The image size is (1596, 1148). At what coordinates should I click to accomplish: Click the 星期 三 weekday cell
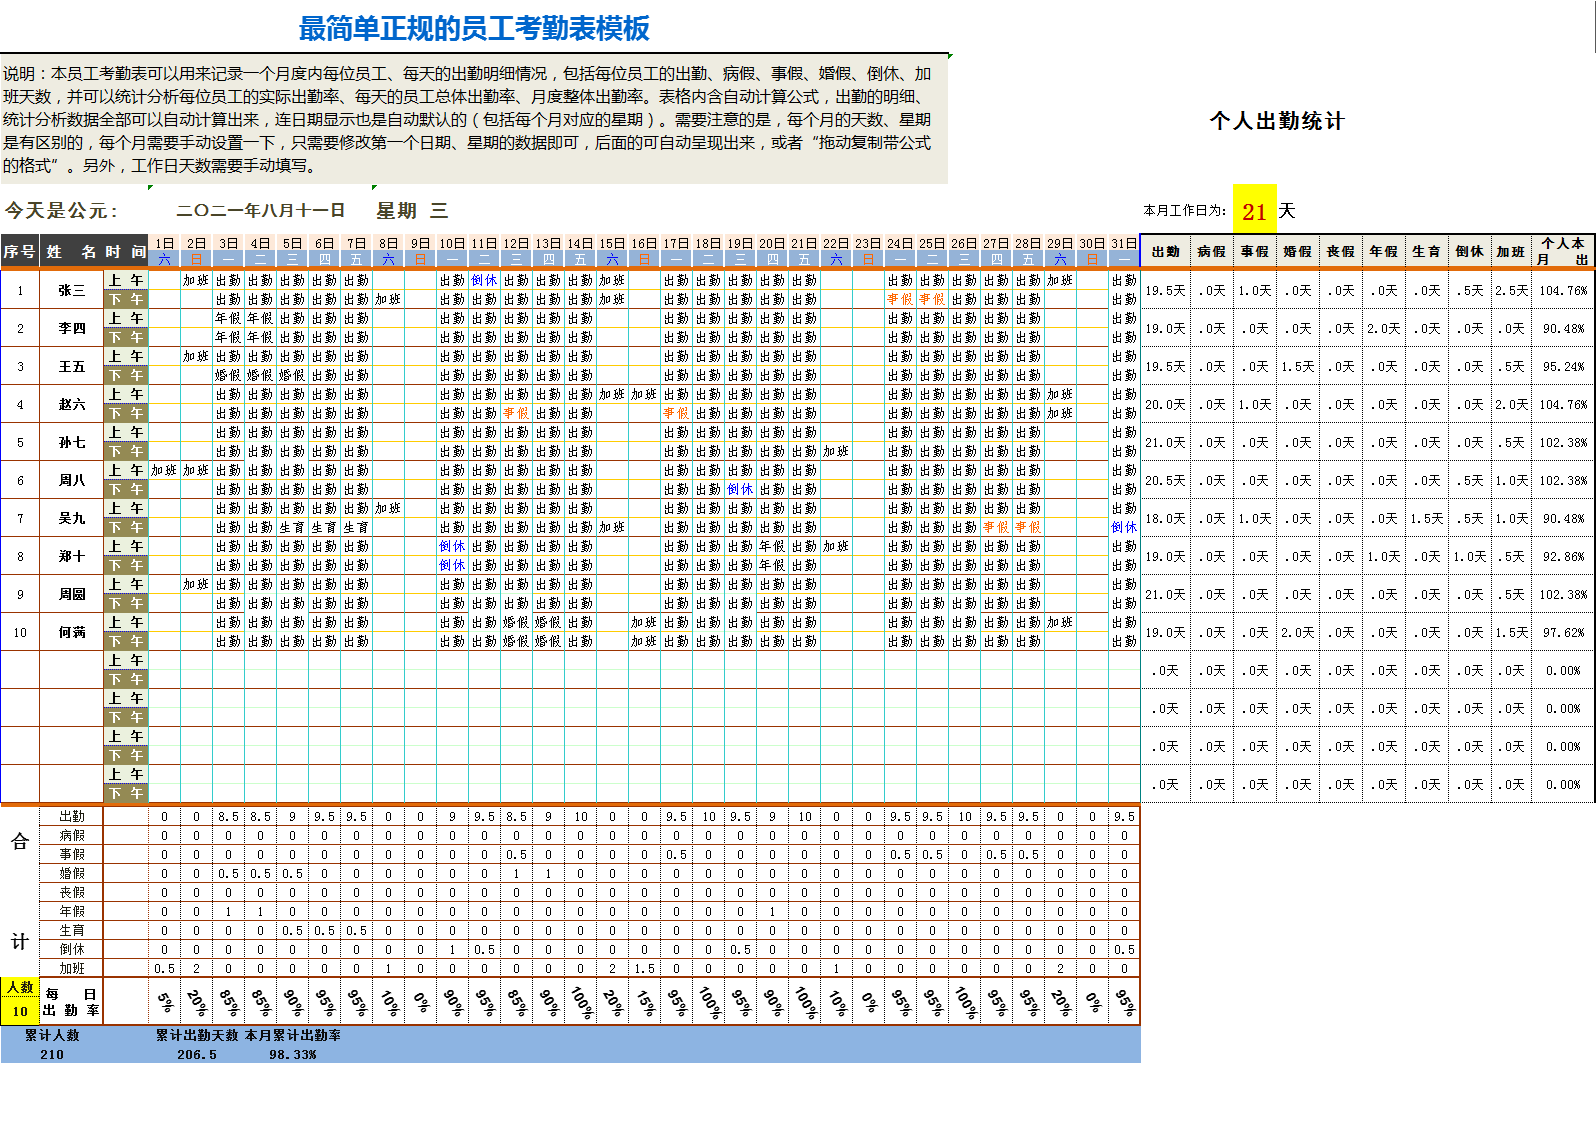coord(412,211)
